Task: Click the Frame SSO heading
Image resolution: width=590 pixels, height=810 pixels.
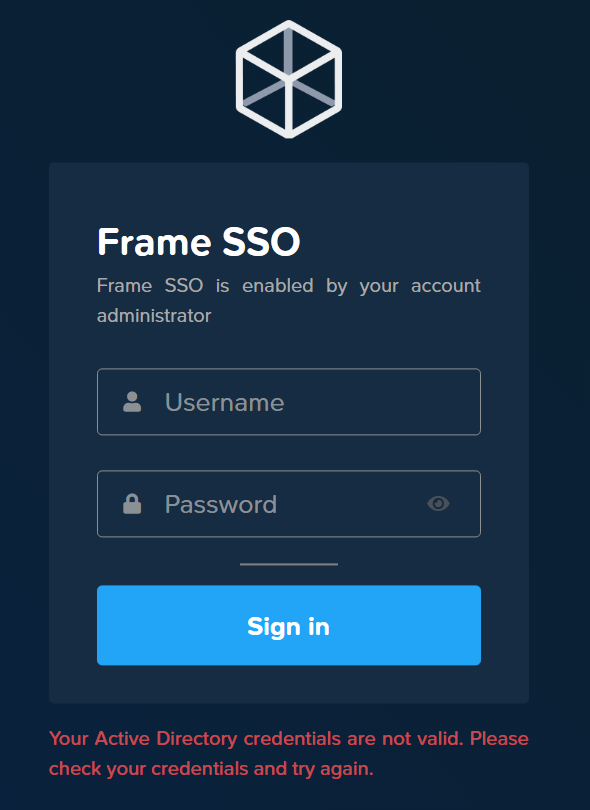Action: coord(198,241)
